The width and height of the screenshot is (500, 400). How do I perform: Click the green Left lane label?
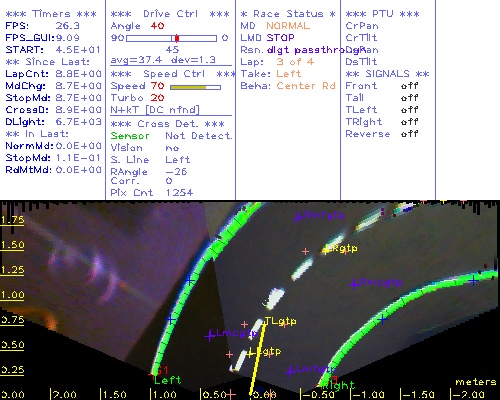coord(167,380)
